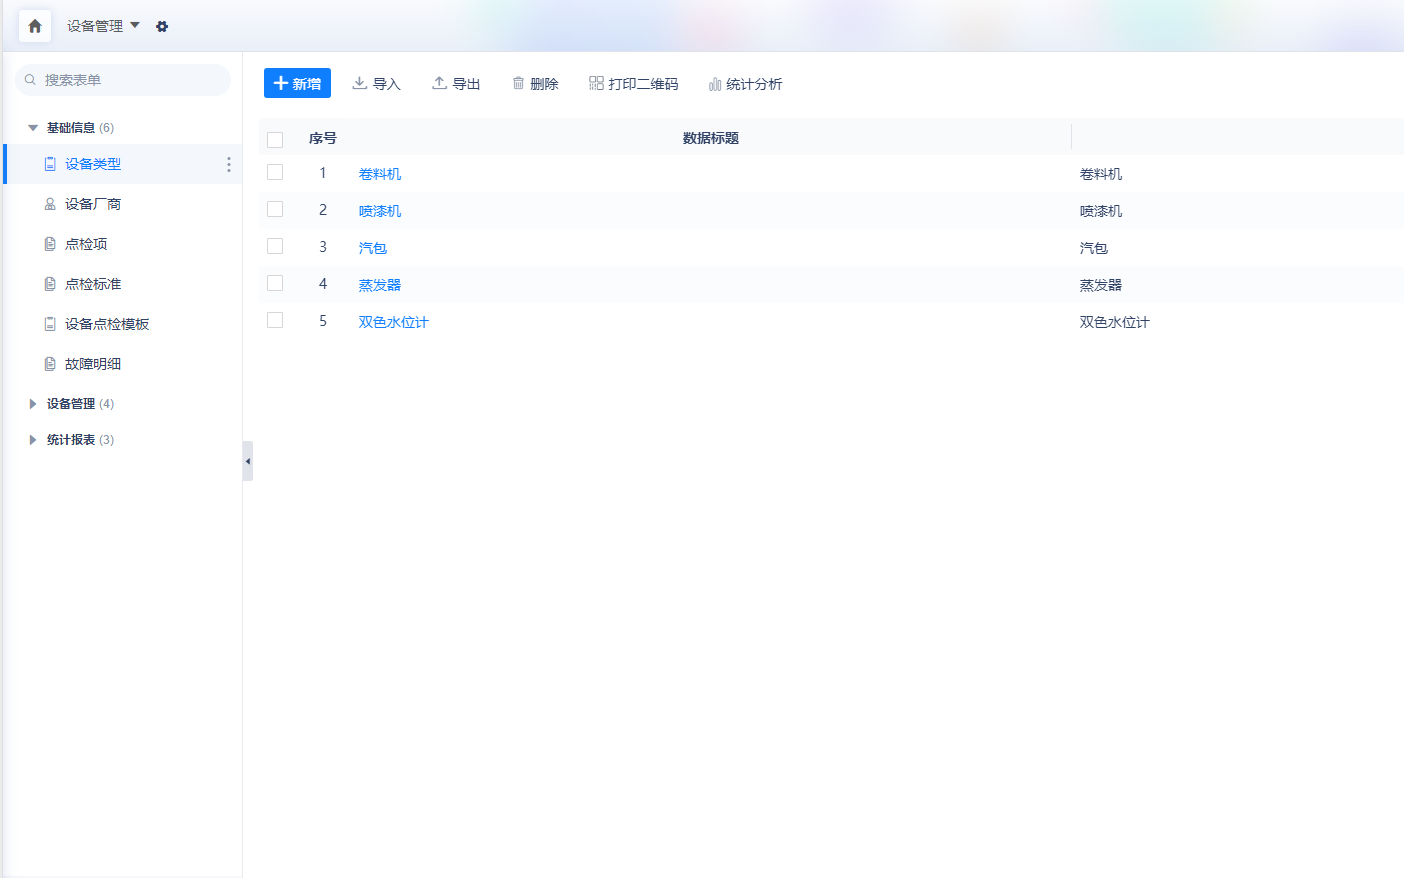Click the 设备厂商 person icon
The width and height of the screenshot is (1404, 878).
[x=50, y=204]
